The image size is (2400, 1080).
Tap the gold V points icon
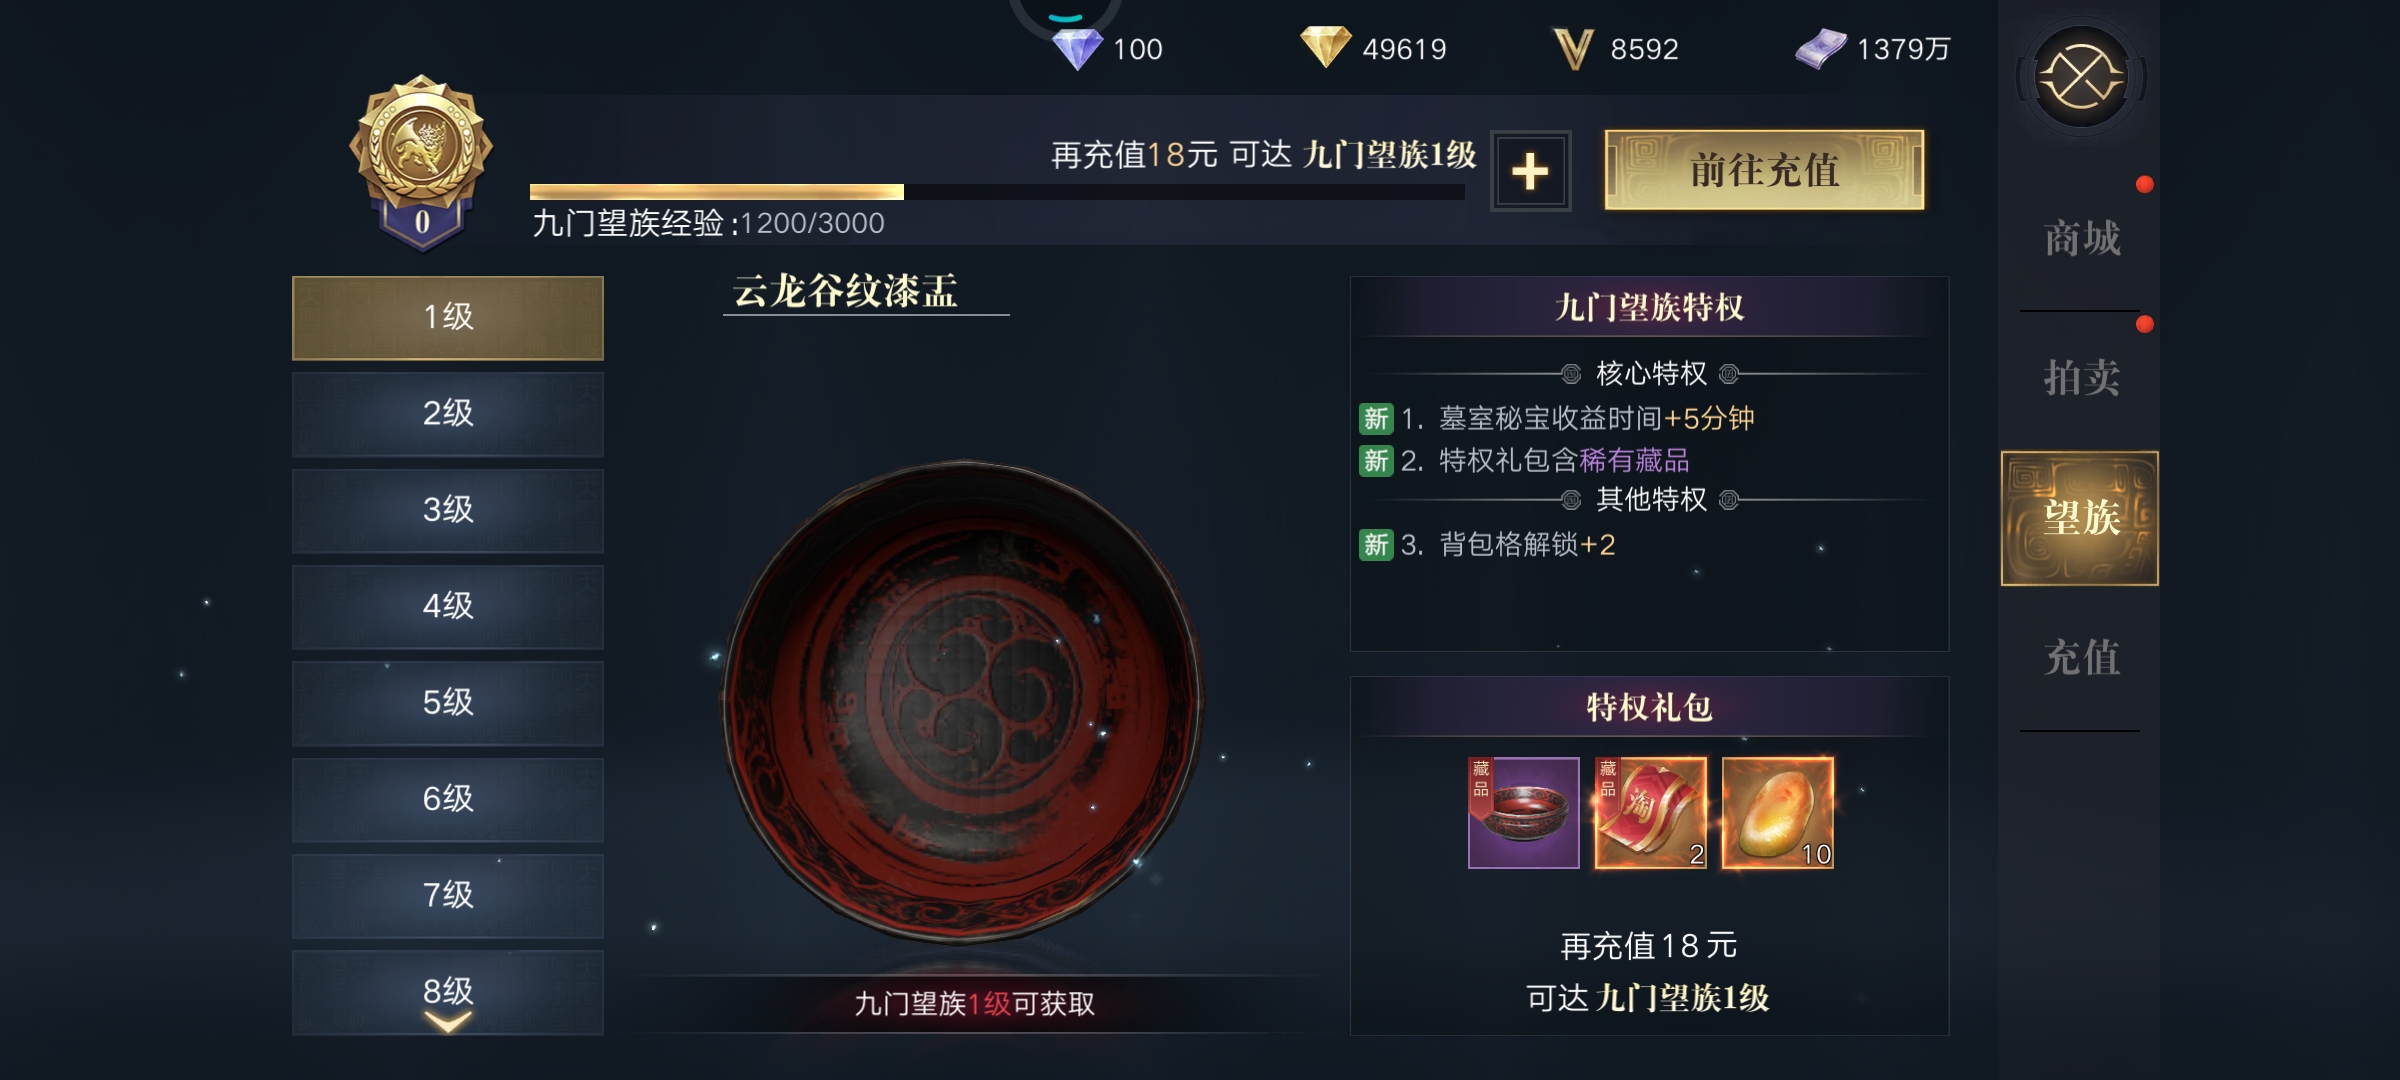coord(1573,48)
